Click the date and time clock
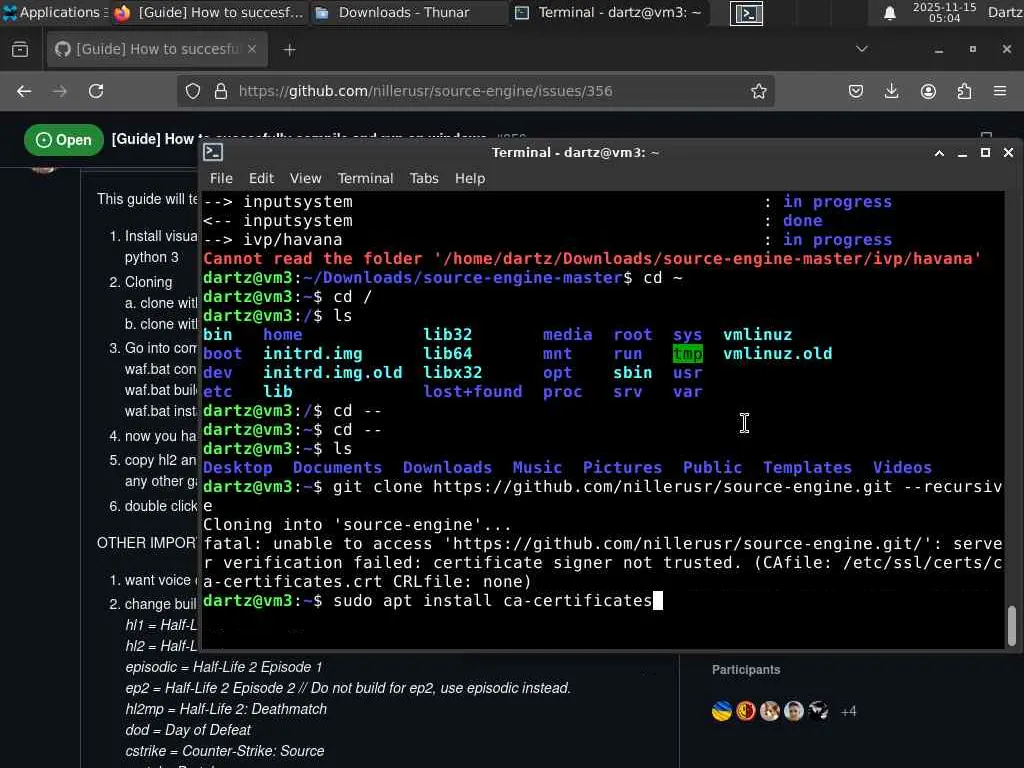 click(944, 12)
